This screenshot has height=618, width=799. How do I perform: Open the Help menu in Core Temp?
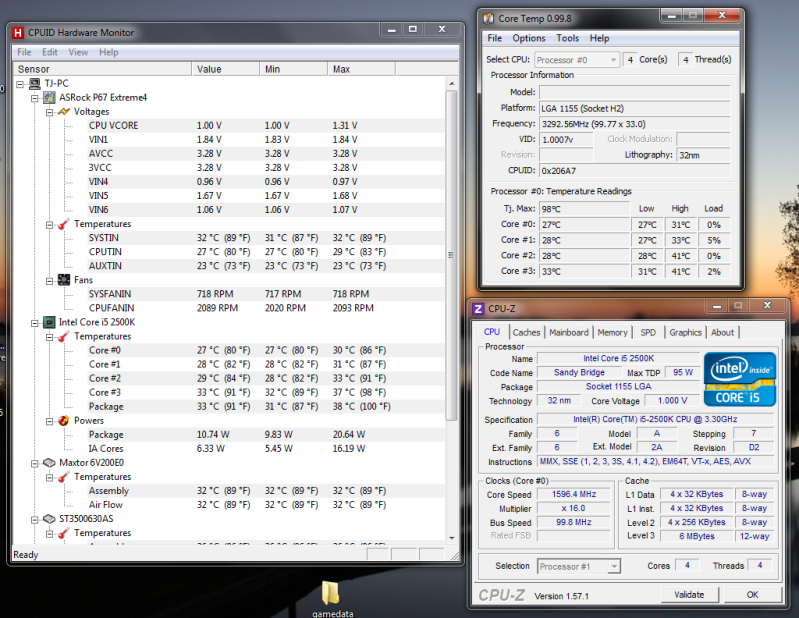pyautogui.click(x=599, y=38)
